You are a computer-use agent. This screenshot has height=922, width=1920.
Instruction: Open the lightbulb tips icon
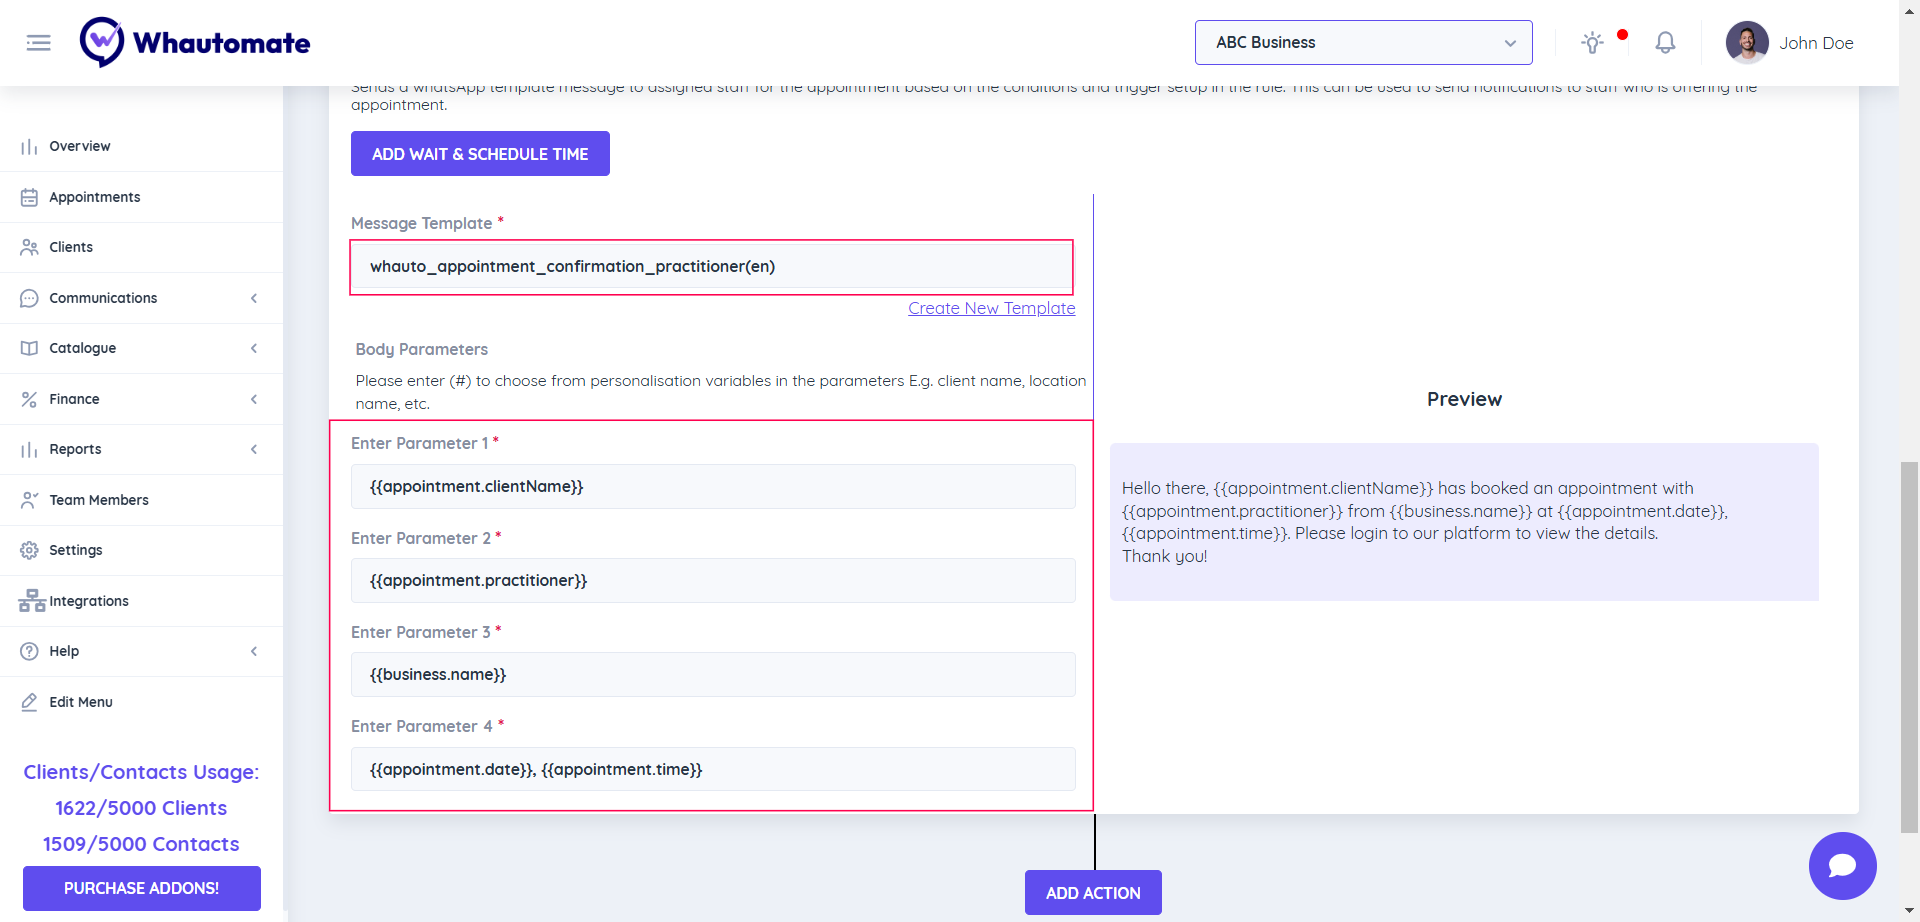coord(1592,43)
